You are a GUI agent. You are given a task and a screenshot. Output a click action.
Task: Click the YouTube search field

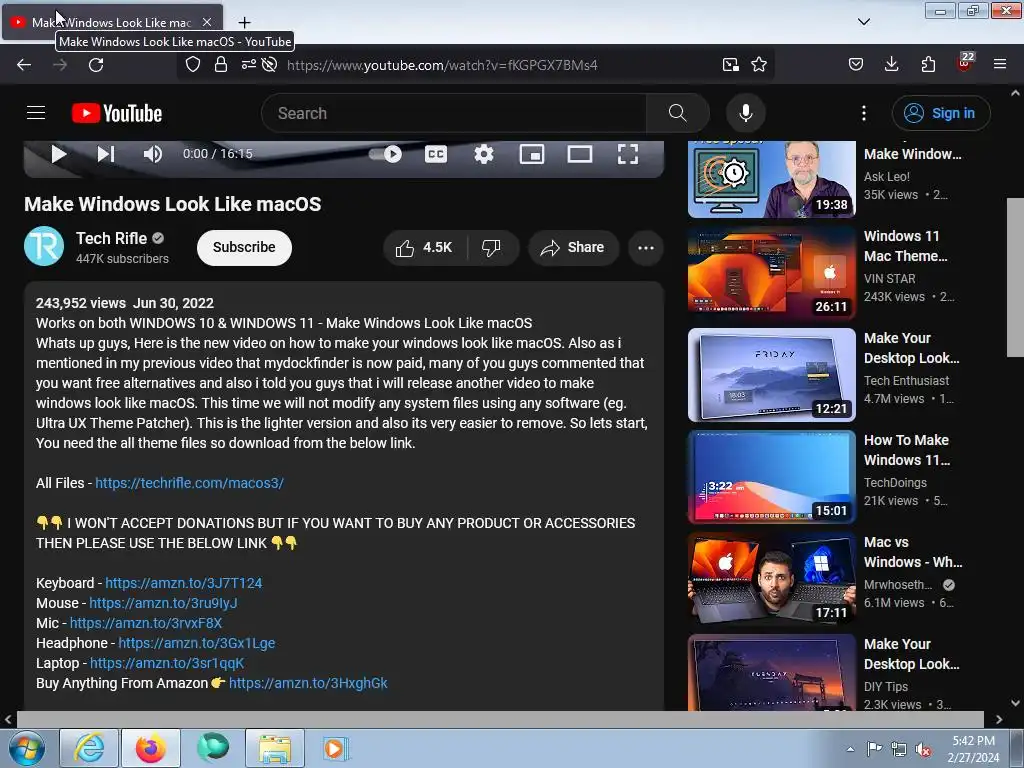coord(454,113)
